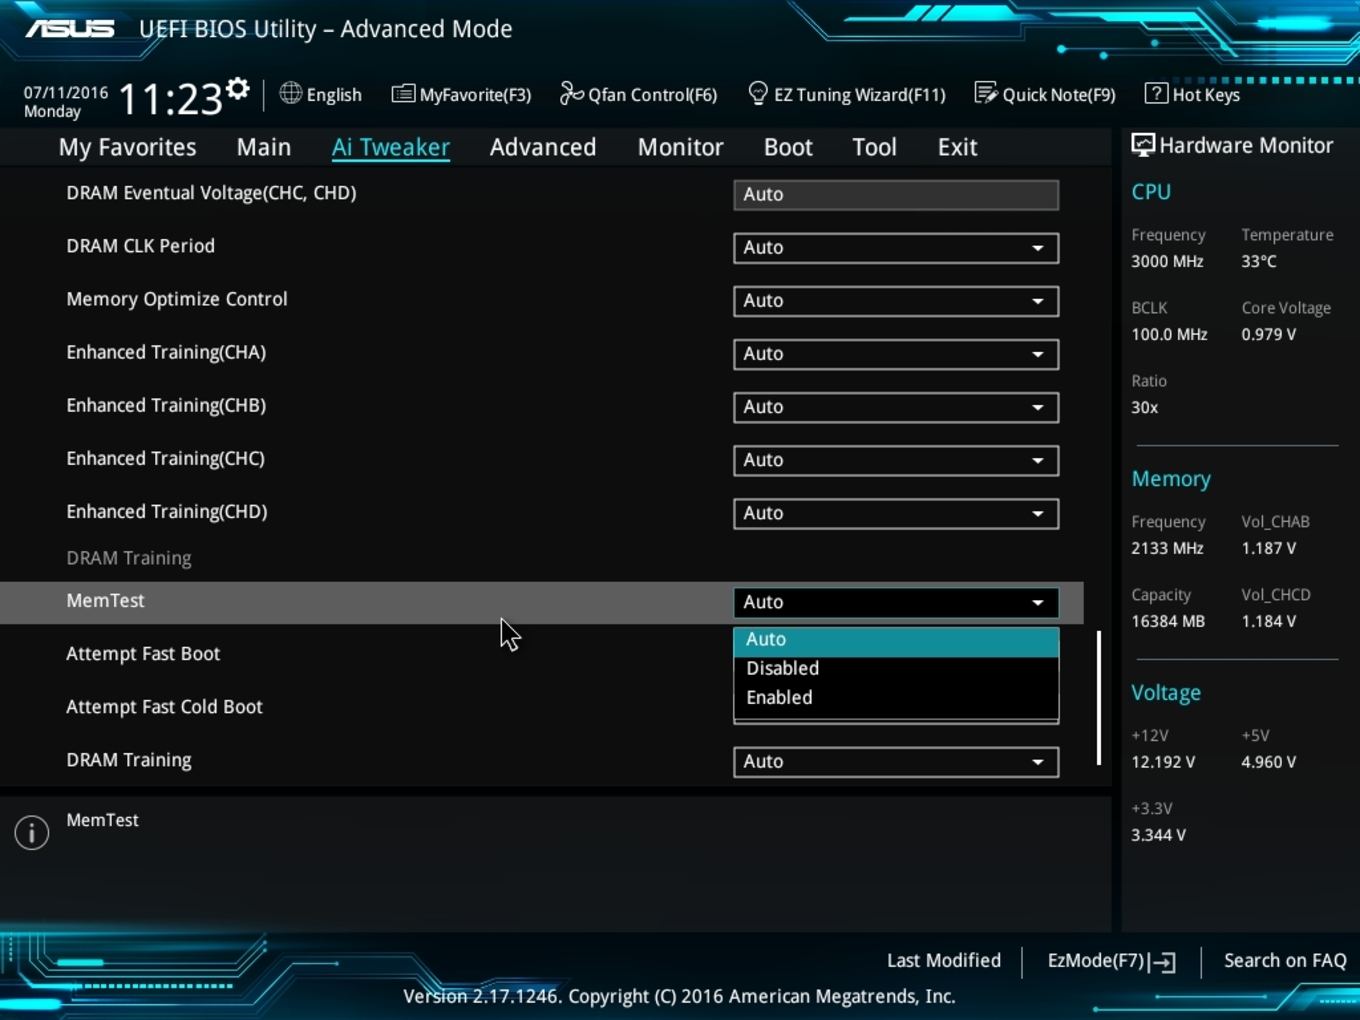
Task: Go to the Exit tab
Action: [957, 147]
